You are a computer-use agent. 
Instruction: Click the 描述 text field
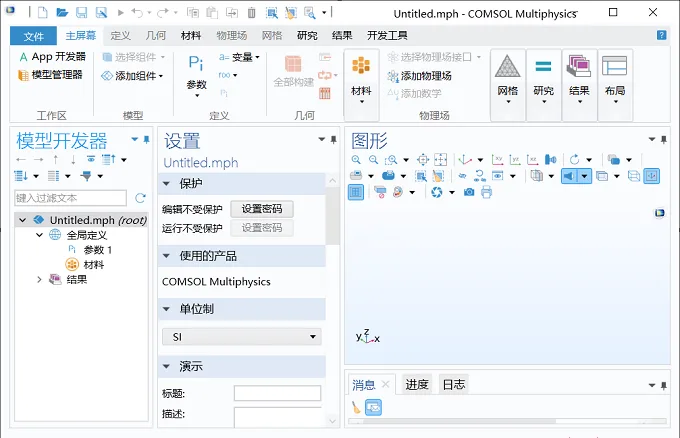(278, 417)
